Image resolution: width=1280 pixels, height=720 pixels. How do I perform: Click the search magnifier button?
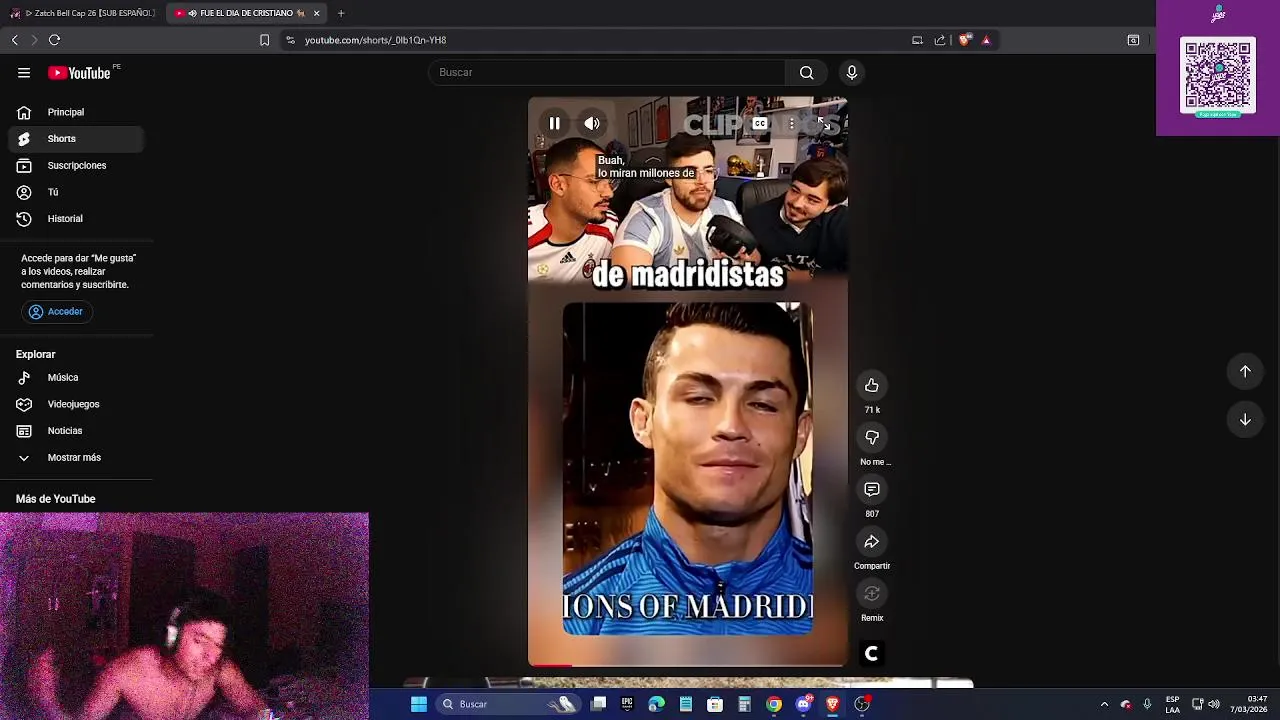(x=806, y=73)
